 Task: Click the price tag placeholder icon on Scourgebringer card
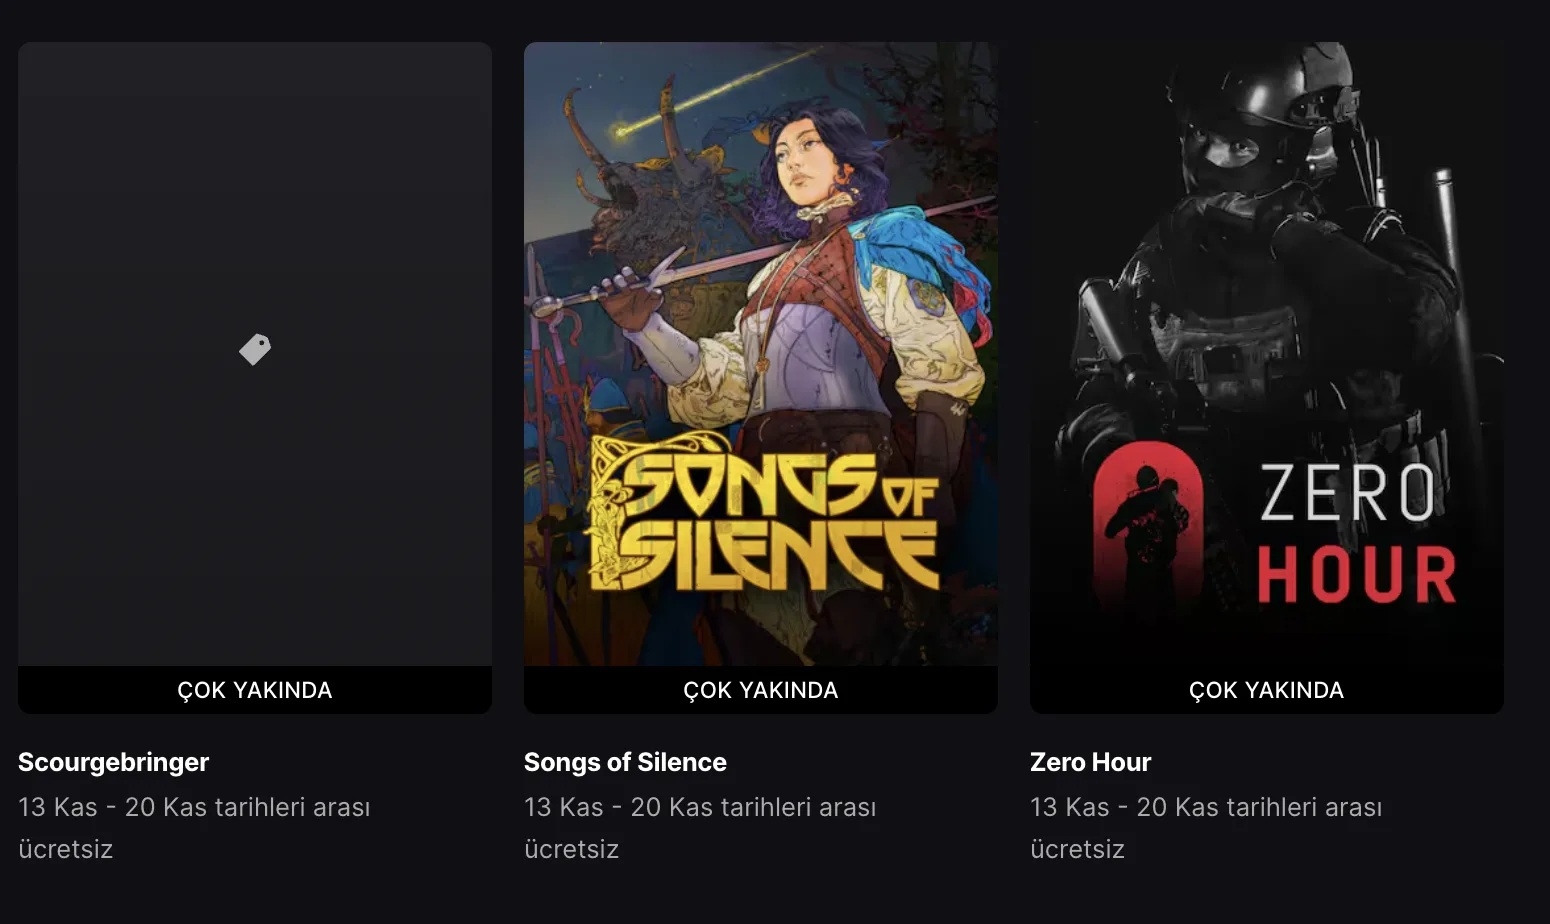click(x=256, y=349)
